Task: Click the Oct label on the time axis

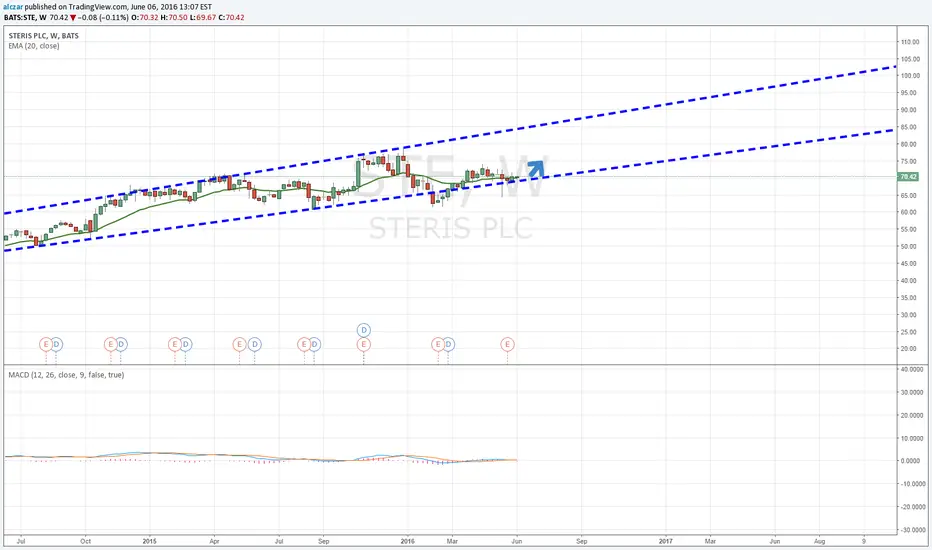Action: click(x=86, y=541)
